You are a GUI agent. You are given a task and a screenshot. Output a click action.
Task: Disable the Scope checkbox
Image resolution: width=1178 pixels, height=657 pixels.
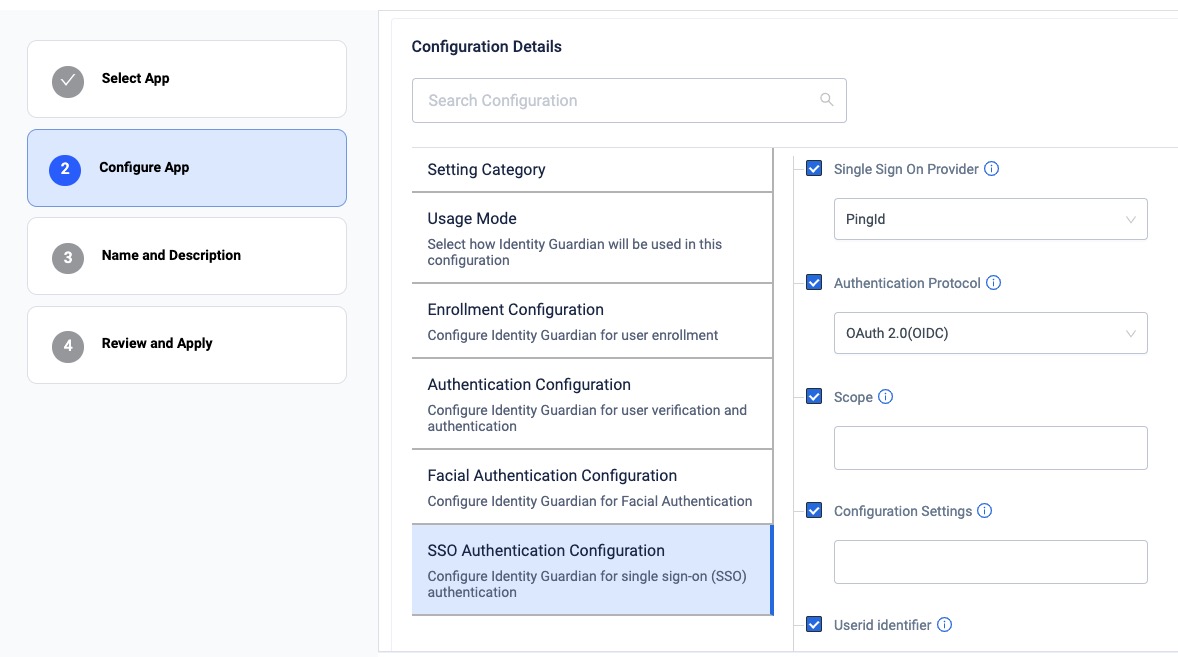coord(814,397)
